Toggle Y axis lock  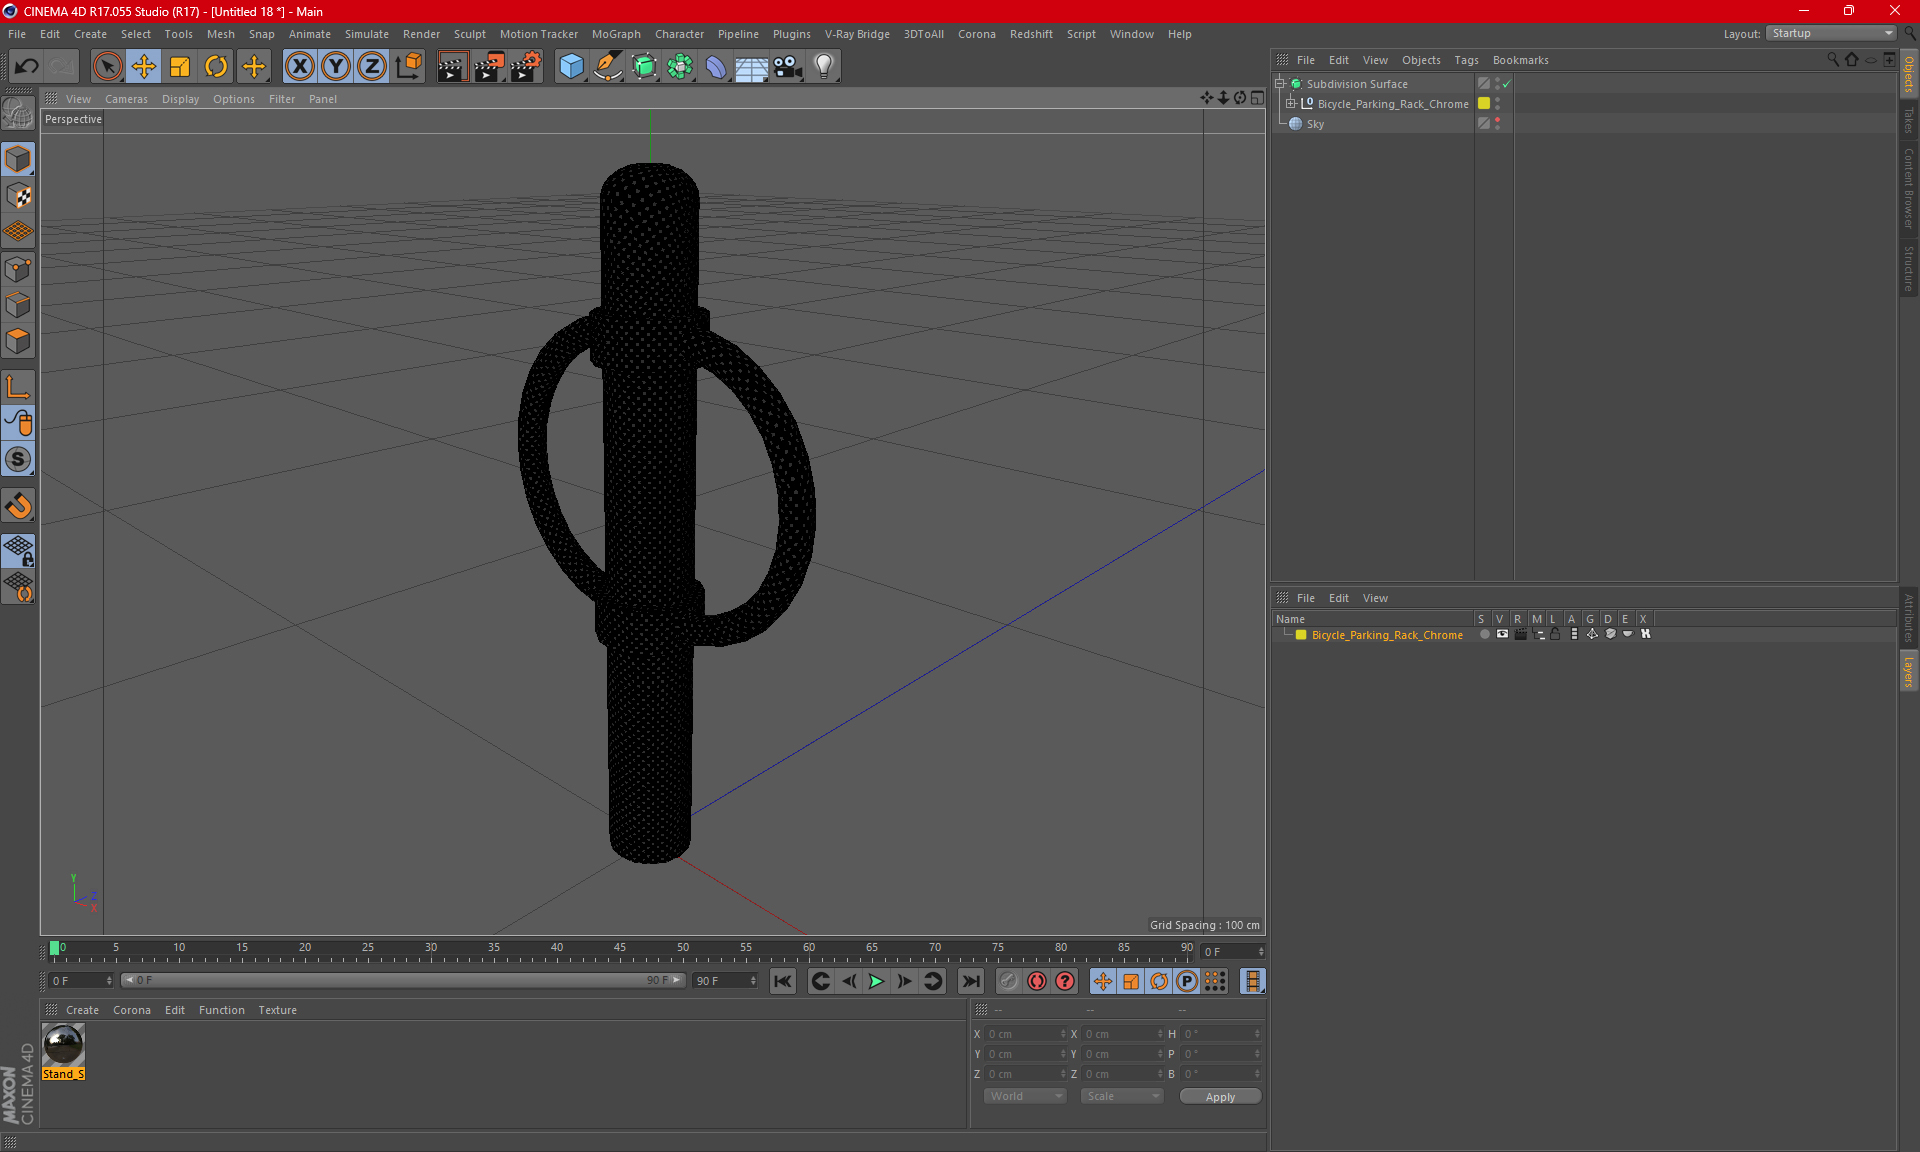335,67
